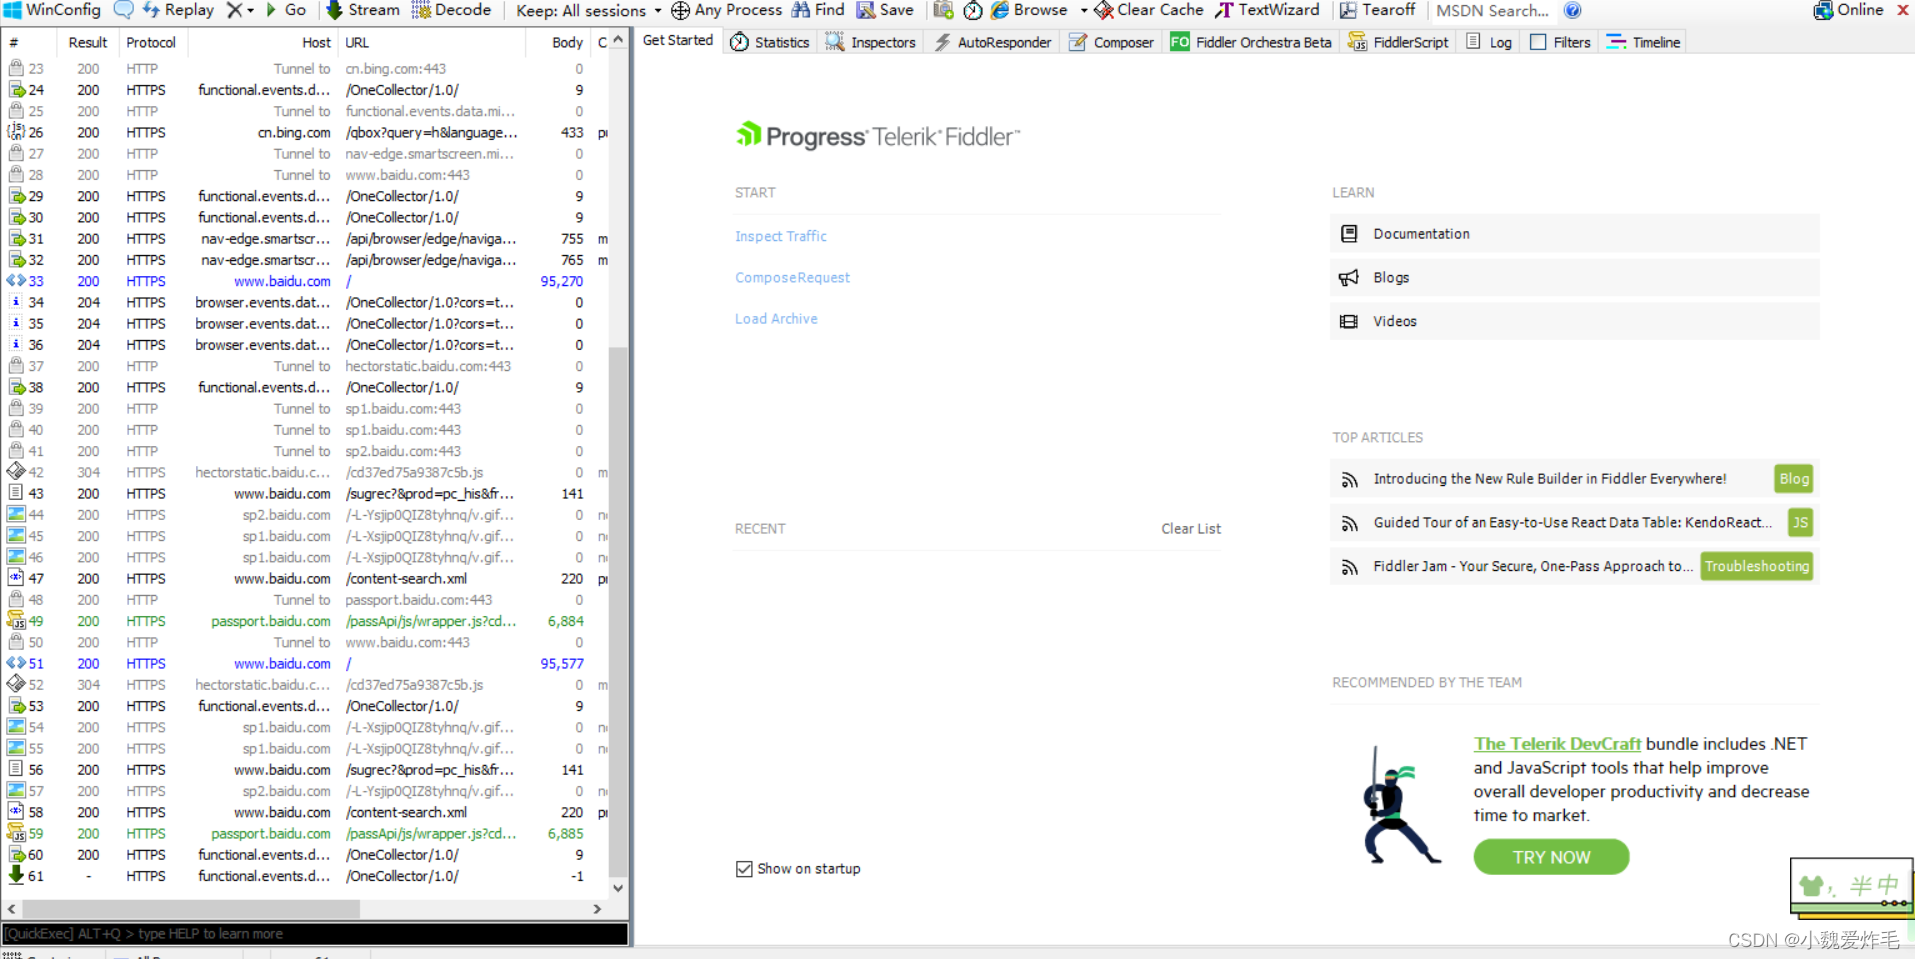The height and width of the screenshot is (959, 1915).
Task: Click the Troubleshooting tag
Action: [x=1757, y=566]
